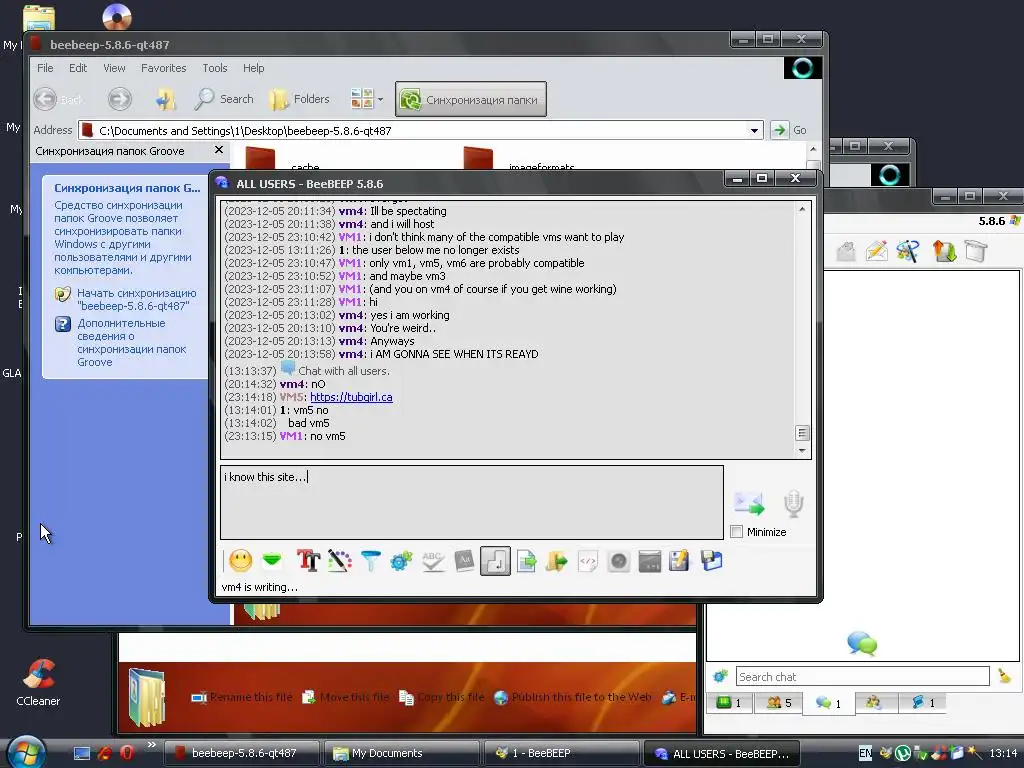Open the font chooser (red T icon)
The width and height of the screenshot is (1024, 768).
pyautogui.click(x=308, y=561)
